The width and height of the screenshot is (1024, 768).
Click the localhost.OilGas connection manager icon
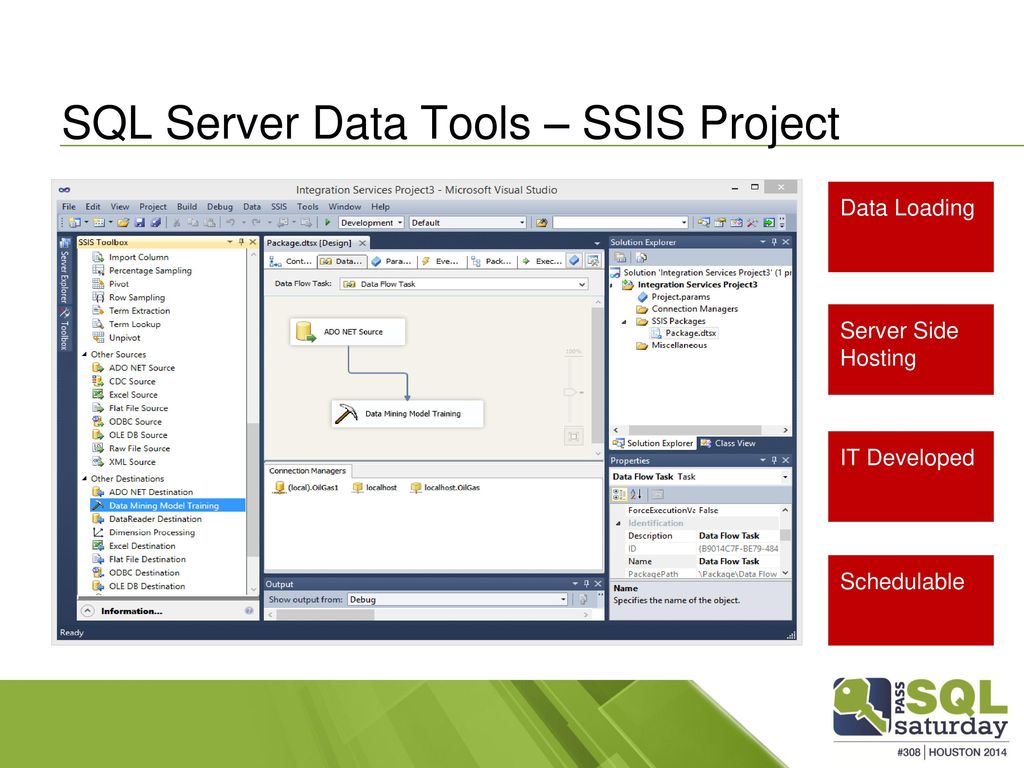(415, 488)
